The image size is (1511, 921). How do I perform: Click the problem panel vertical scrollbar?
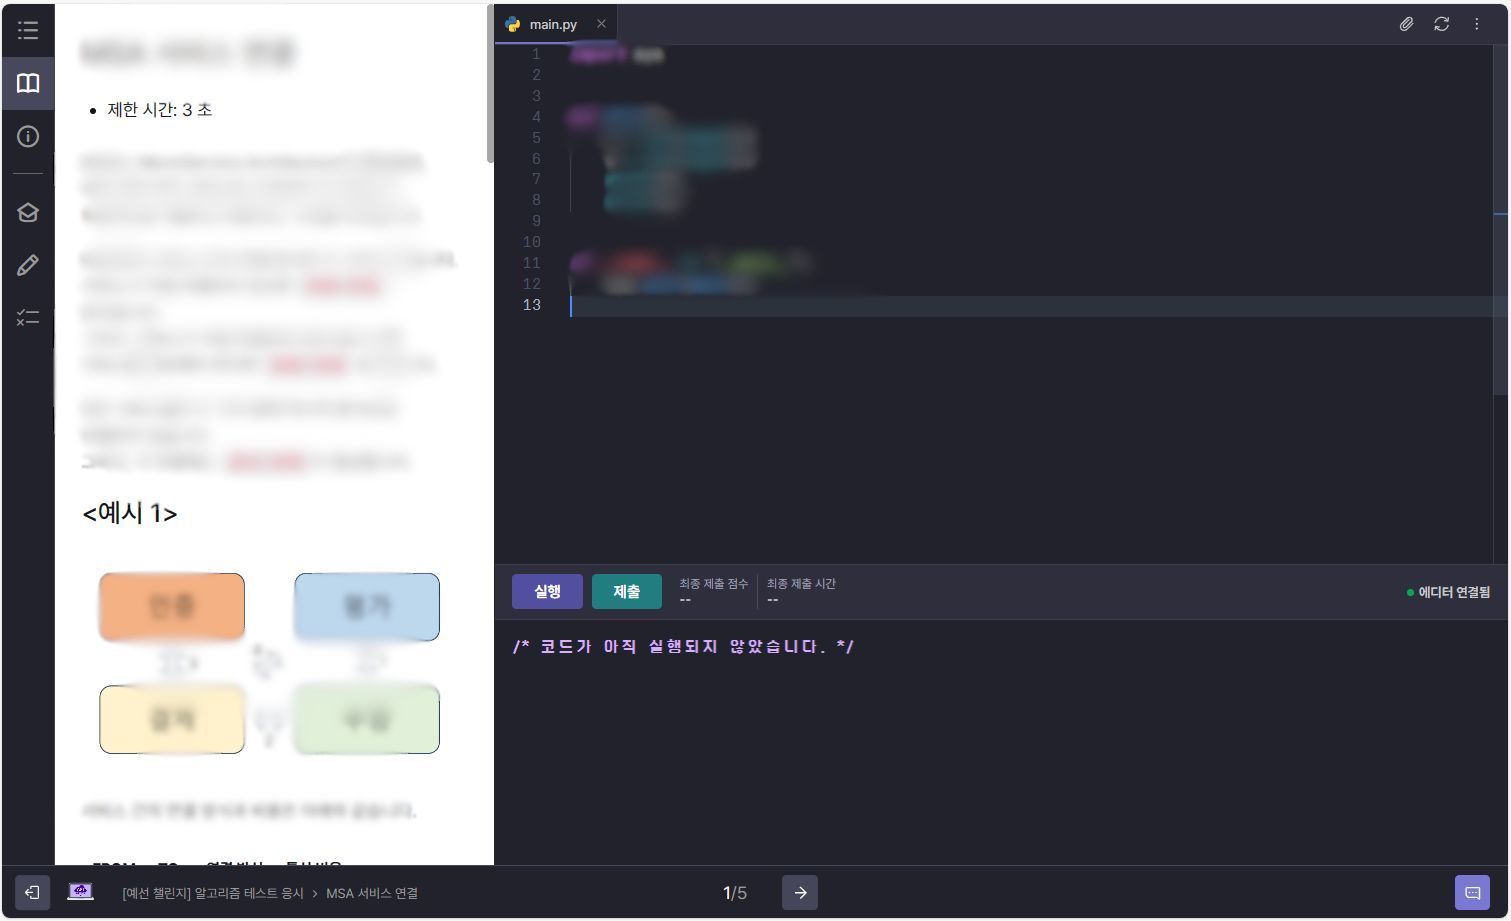click(x=490, y=85)
